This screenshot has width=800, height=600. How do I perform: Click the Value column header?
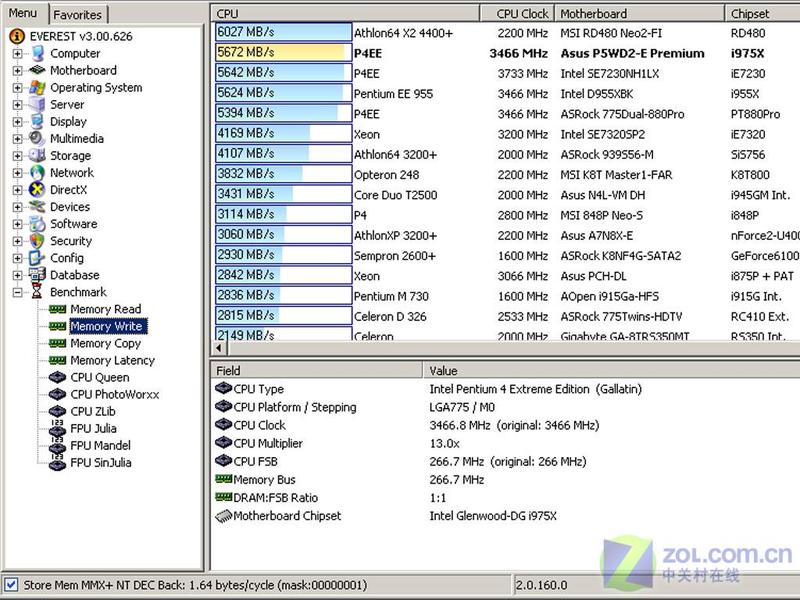611,370
